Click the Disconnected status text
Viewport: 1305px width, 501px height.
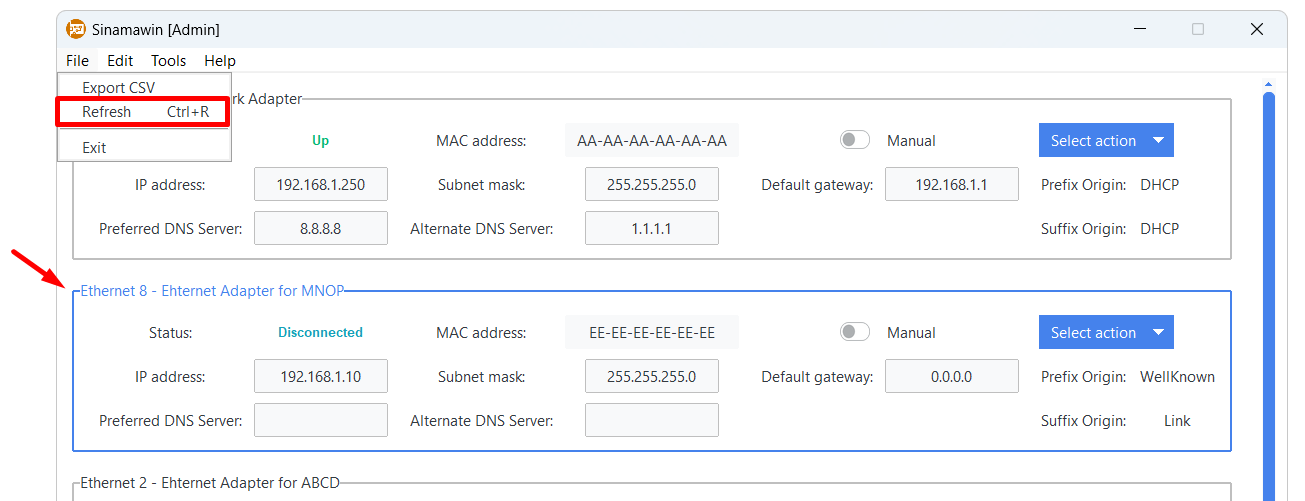[x=320, y=333]
